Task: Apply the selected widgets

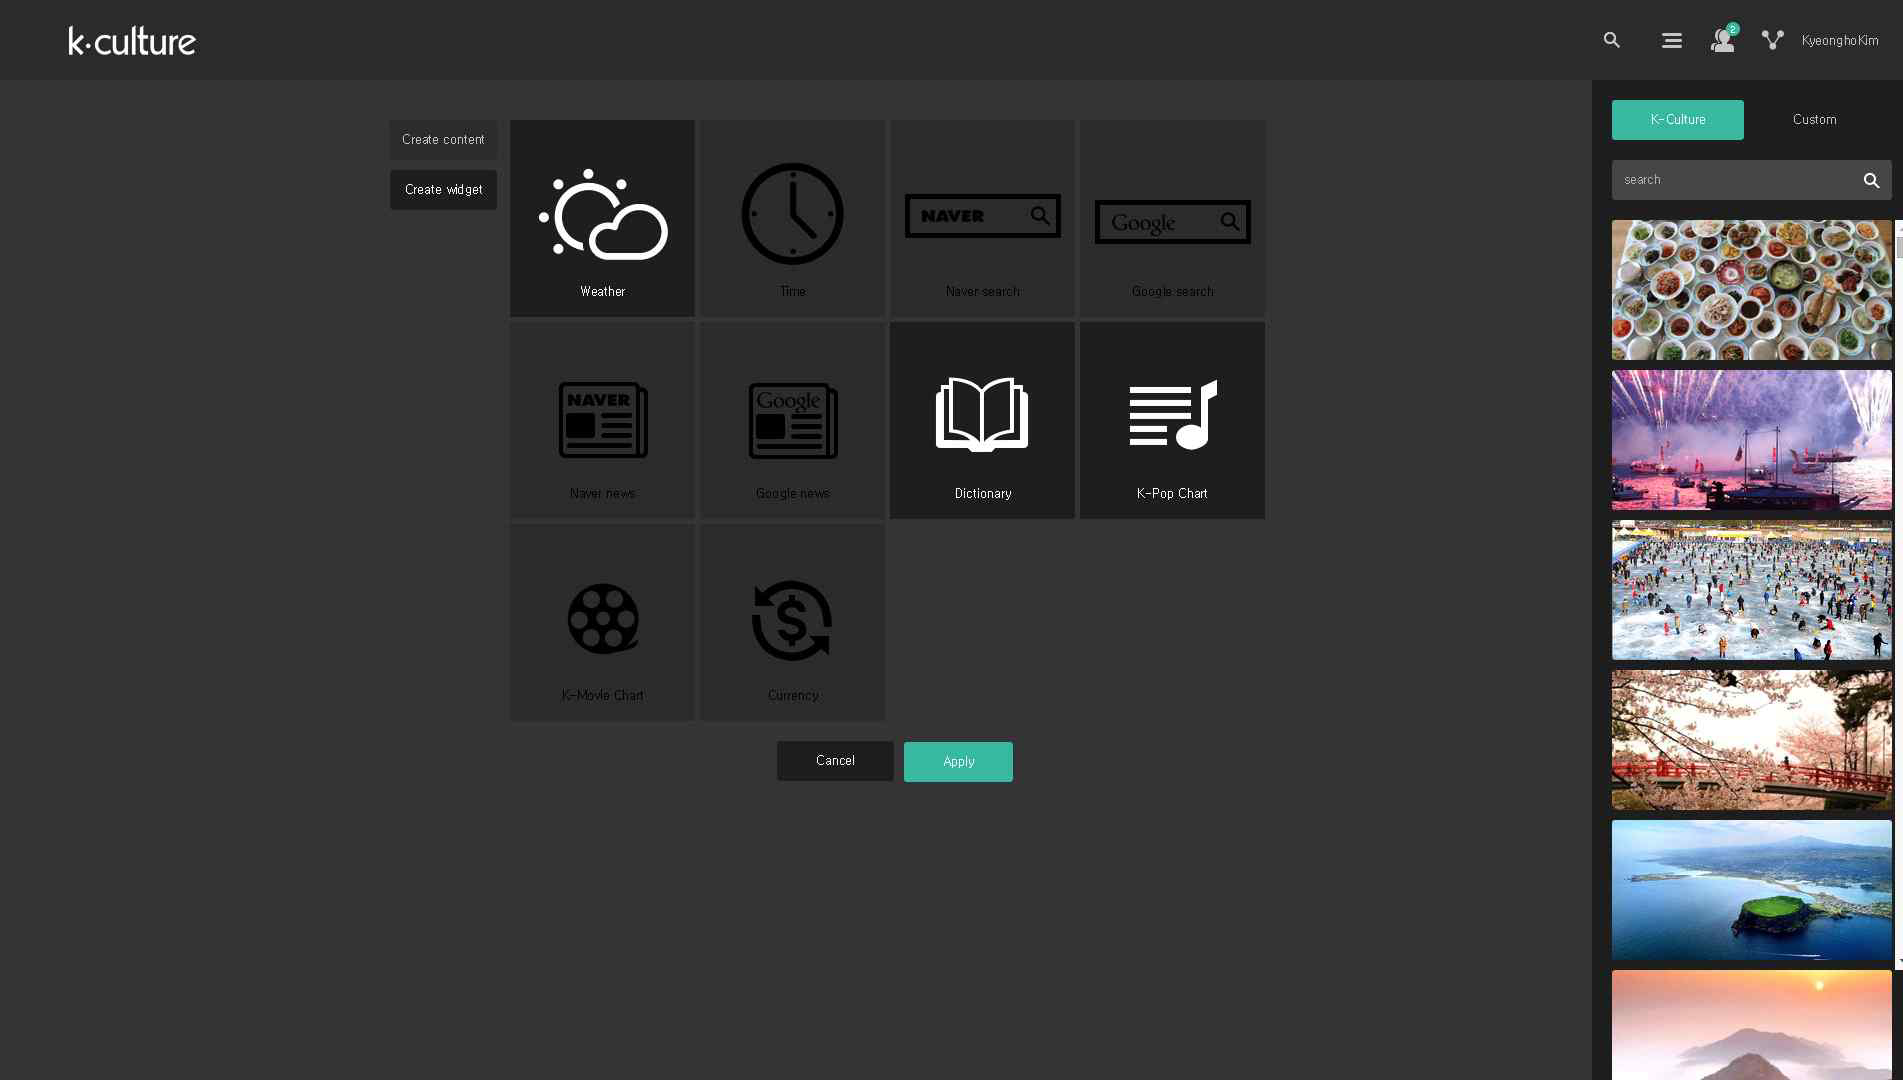Action: click(958, 762)
